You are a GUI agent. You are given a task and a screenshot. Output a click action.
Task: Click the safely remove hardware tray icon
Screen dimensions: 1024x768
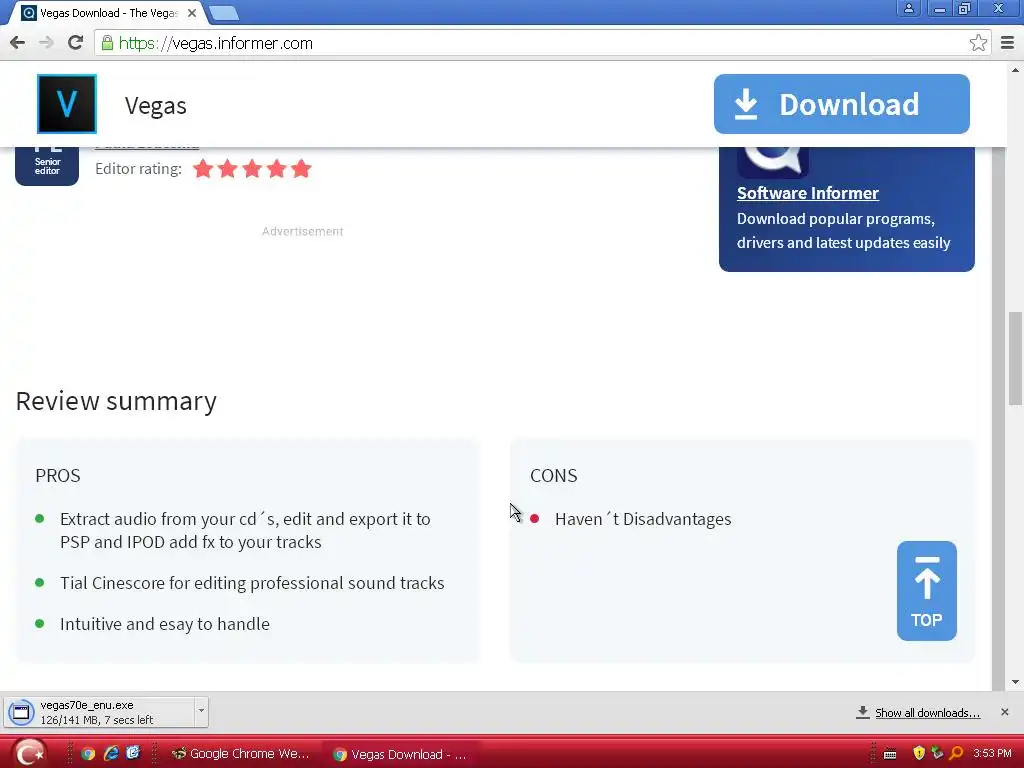937,753
